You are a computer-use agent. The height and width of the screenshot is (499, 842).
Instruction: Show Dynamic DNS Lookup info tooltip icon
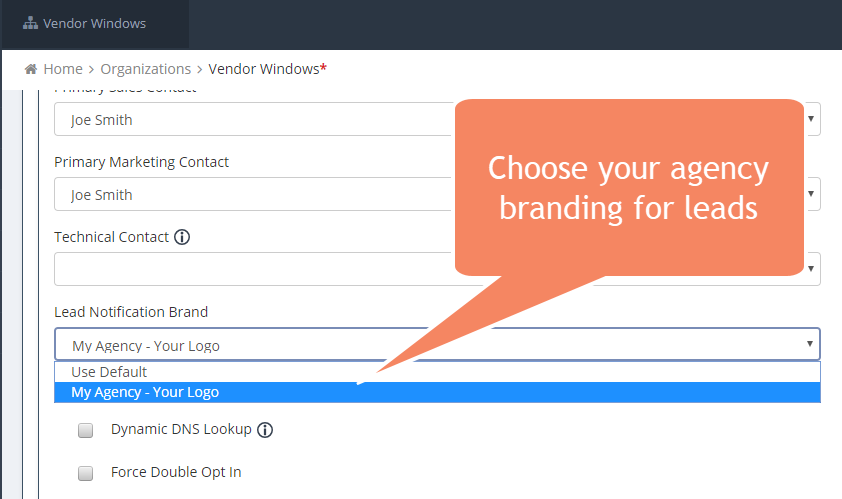click(x=265, y=430)
